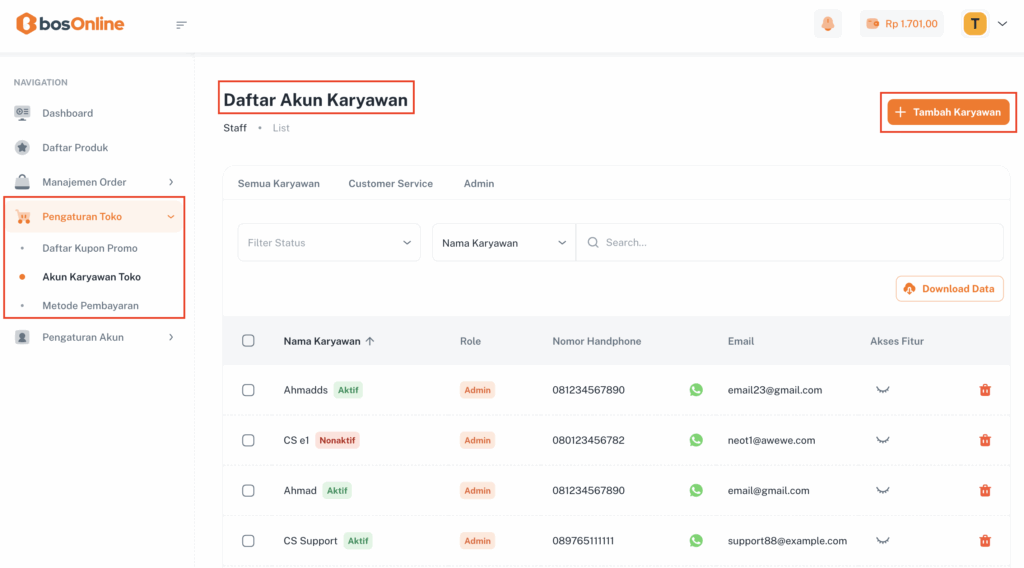Open WhatsApp chat for CS Support
Screen dimensions: 1024x568
coord(696,541)
